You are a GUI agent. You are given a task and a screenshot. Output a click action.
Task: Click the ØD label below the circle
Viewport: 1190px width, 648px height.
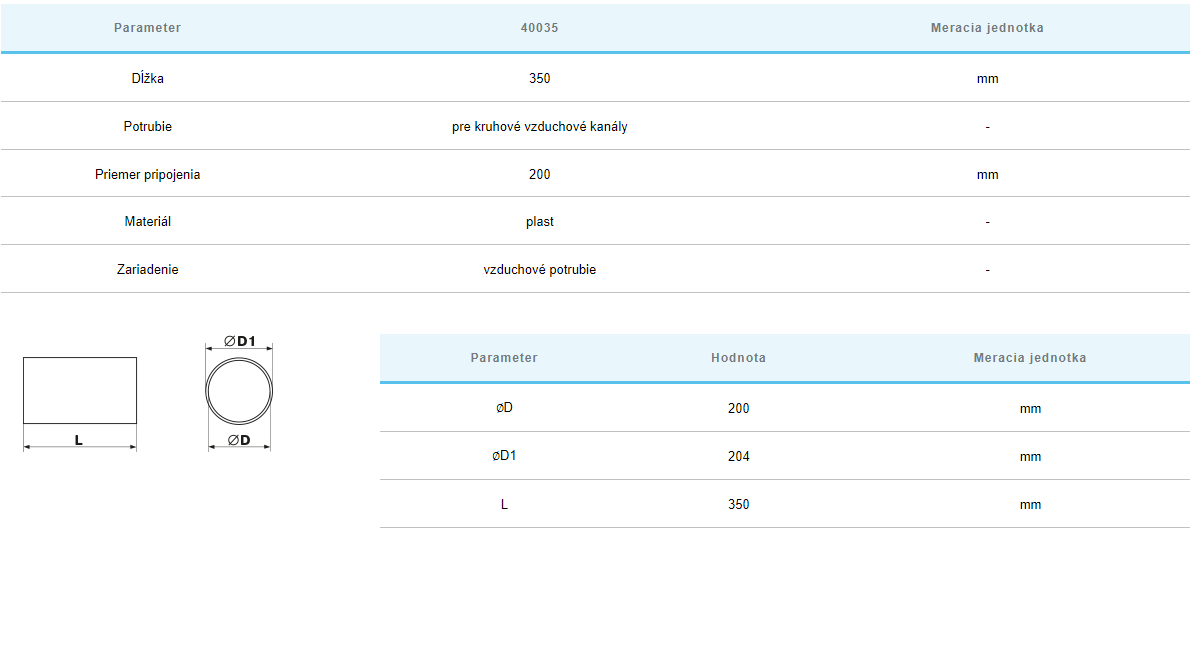coord(239,440)
